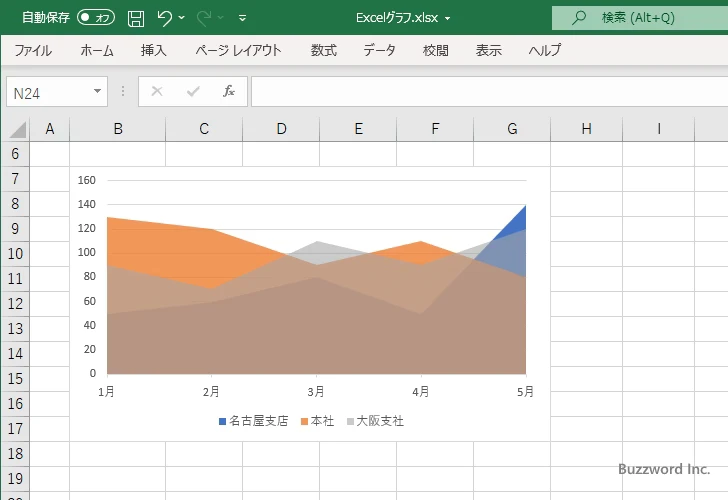The image size is (728, 500).
Task: Click the formula bar Cancel X icon
Action: point(157,91)
